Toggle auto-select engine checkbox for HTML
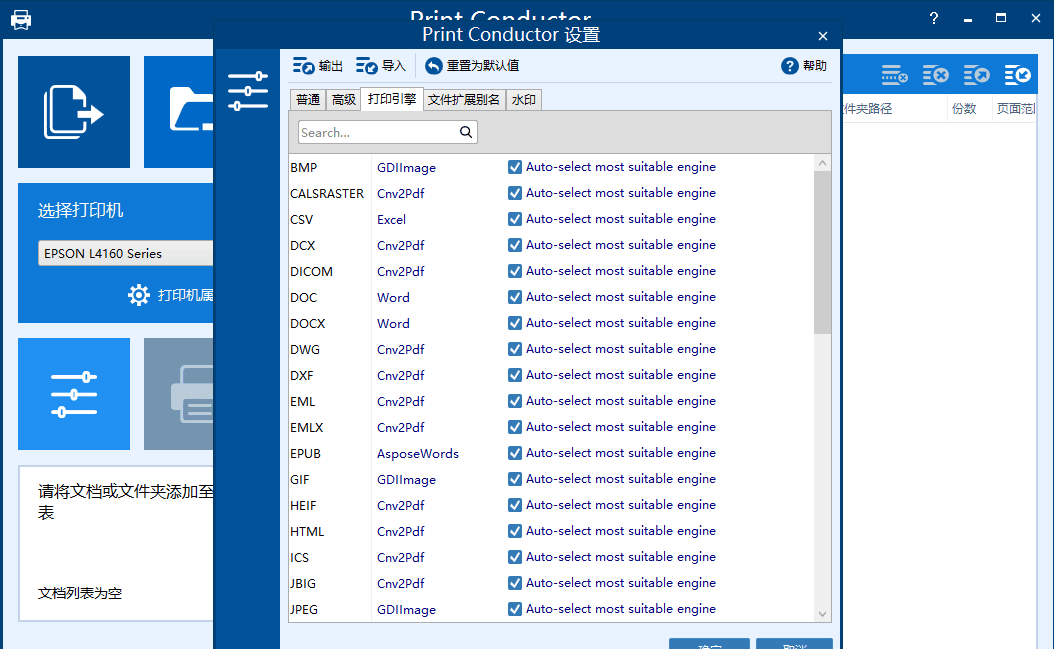The image size is (1054, 649). pos(515,531)
